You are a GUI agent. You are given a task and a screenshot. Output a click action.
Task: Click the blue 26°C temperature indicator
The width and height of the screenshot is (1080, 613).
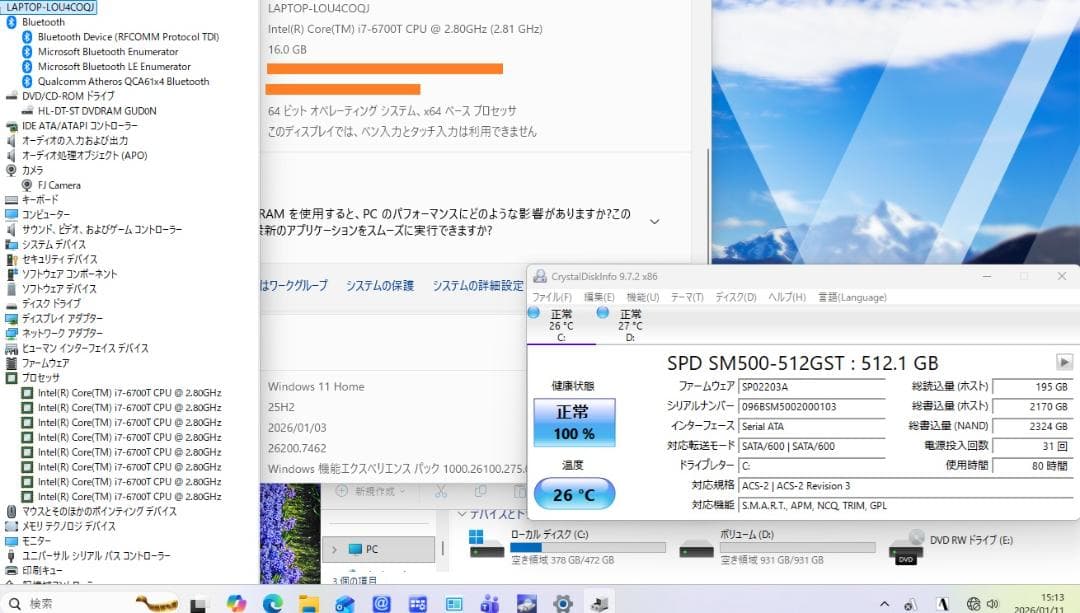tap(574, 493)
